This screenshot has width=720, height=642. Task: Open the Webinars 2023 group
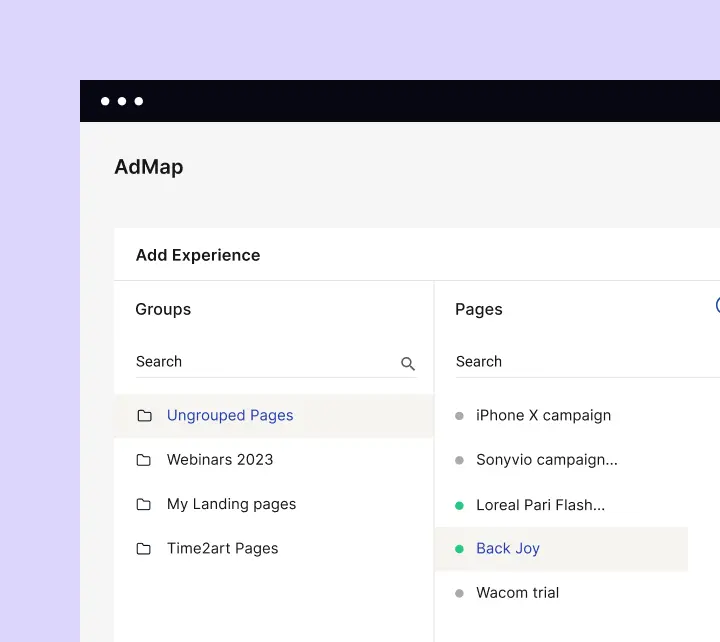pos(220,460)
